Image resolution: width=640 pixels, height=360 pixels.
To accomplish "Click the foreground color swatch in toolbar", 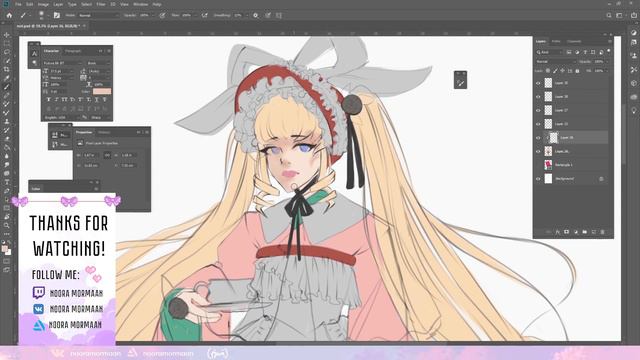I will 4,249.
